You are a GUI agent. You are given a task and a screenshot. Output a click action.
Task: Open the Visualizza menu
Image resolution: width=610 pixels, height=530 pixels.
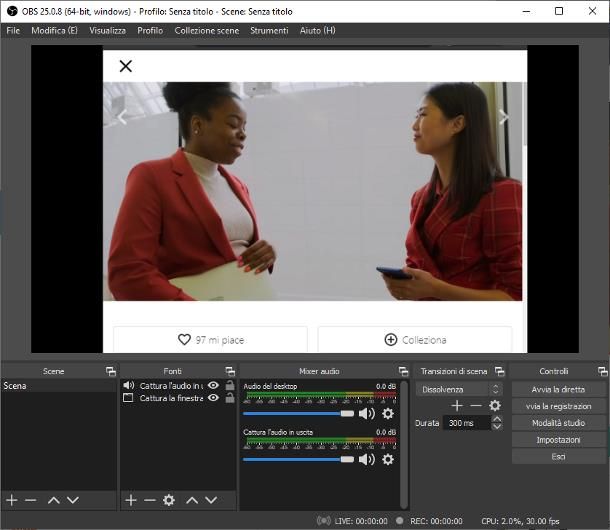[107, 30]
